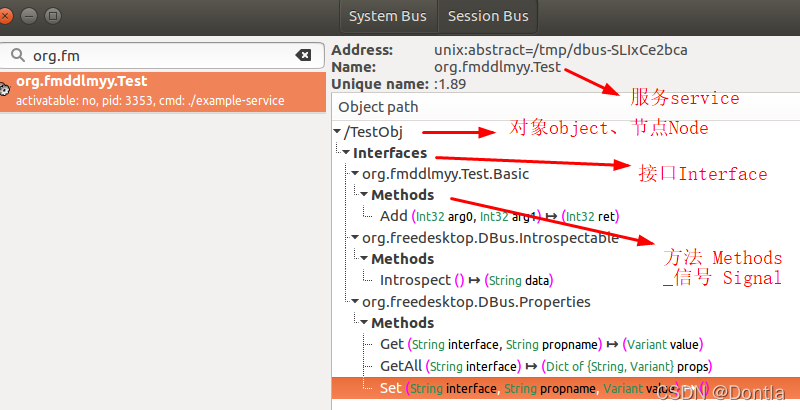The image size is (800, 410).
Task: Collapse org.freedesktop.DBus.Properties interface
Action: coord(355,301)
